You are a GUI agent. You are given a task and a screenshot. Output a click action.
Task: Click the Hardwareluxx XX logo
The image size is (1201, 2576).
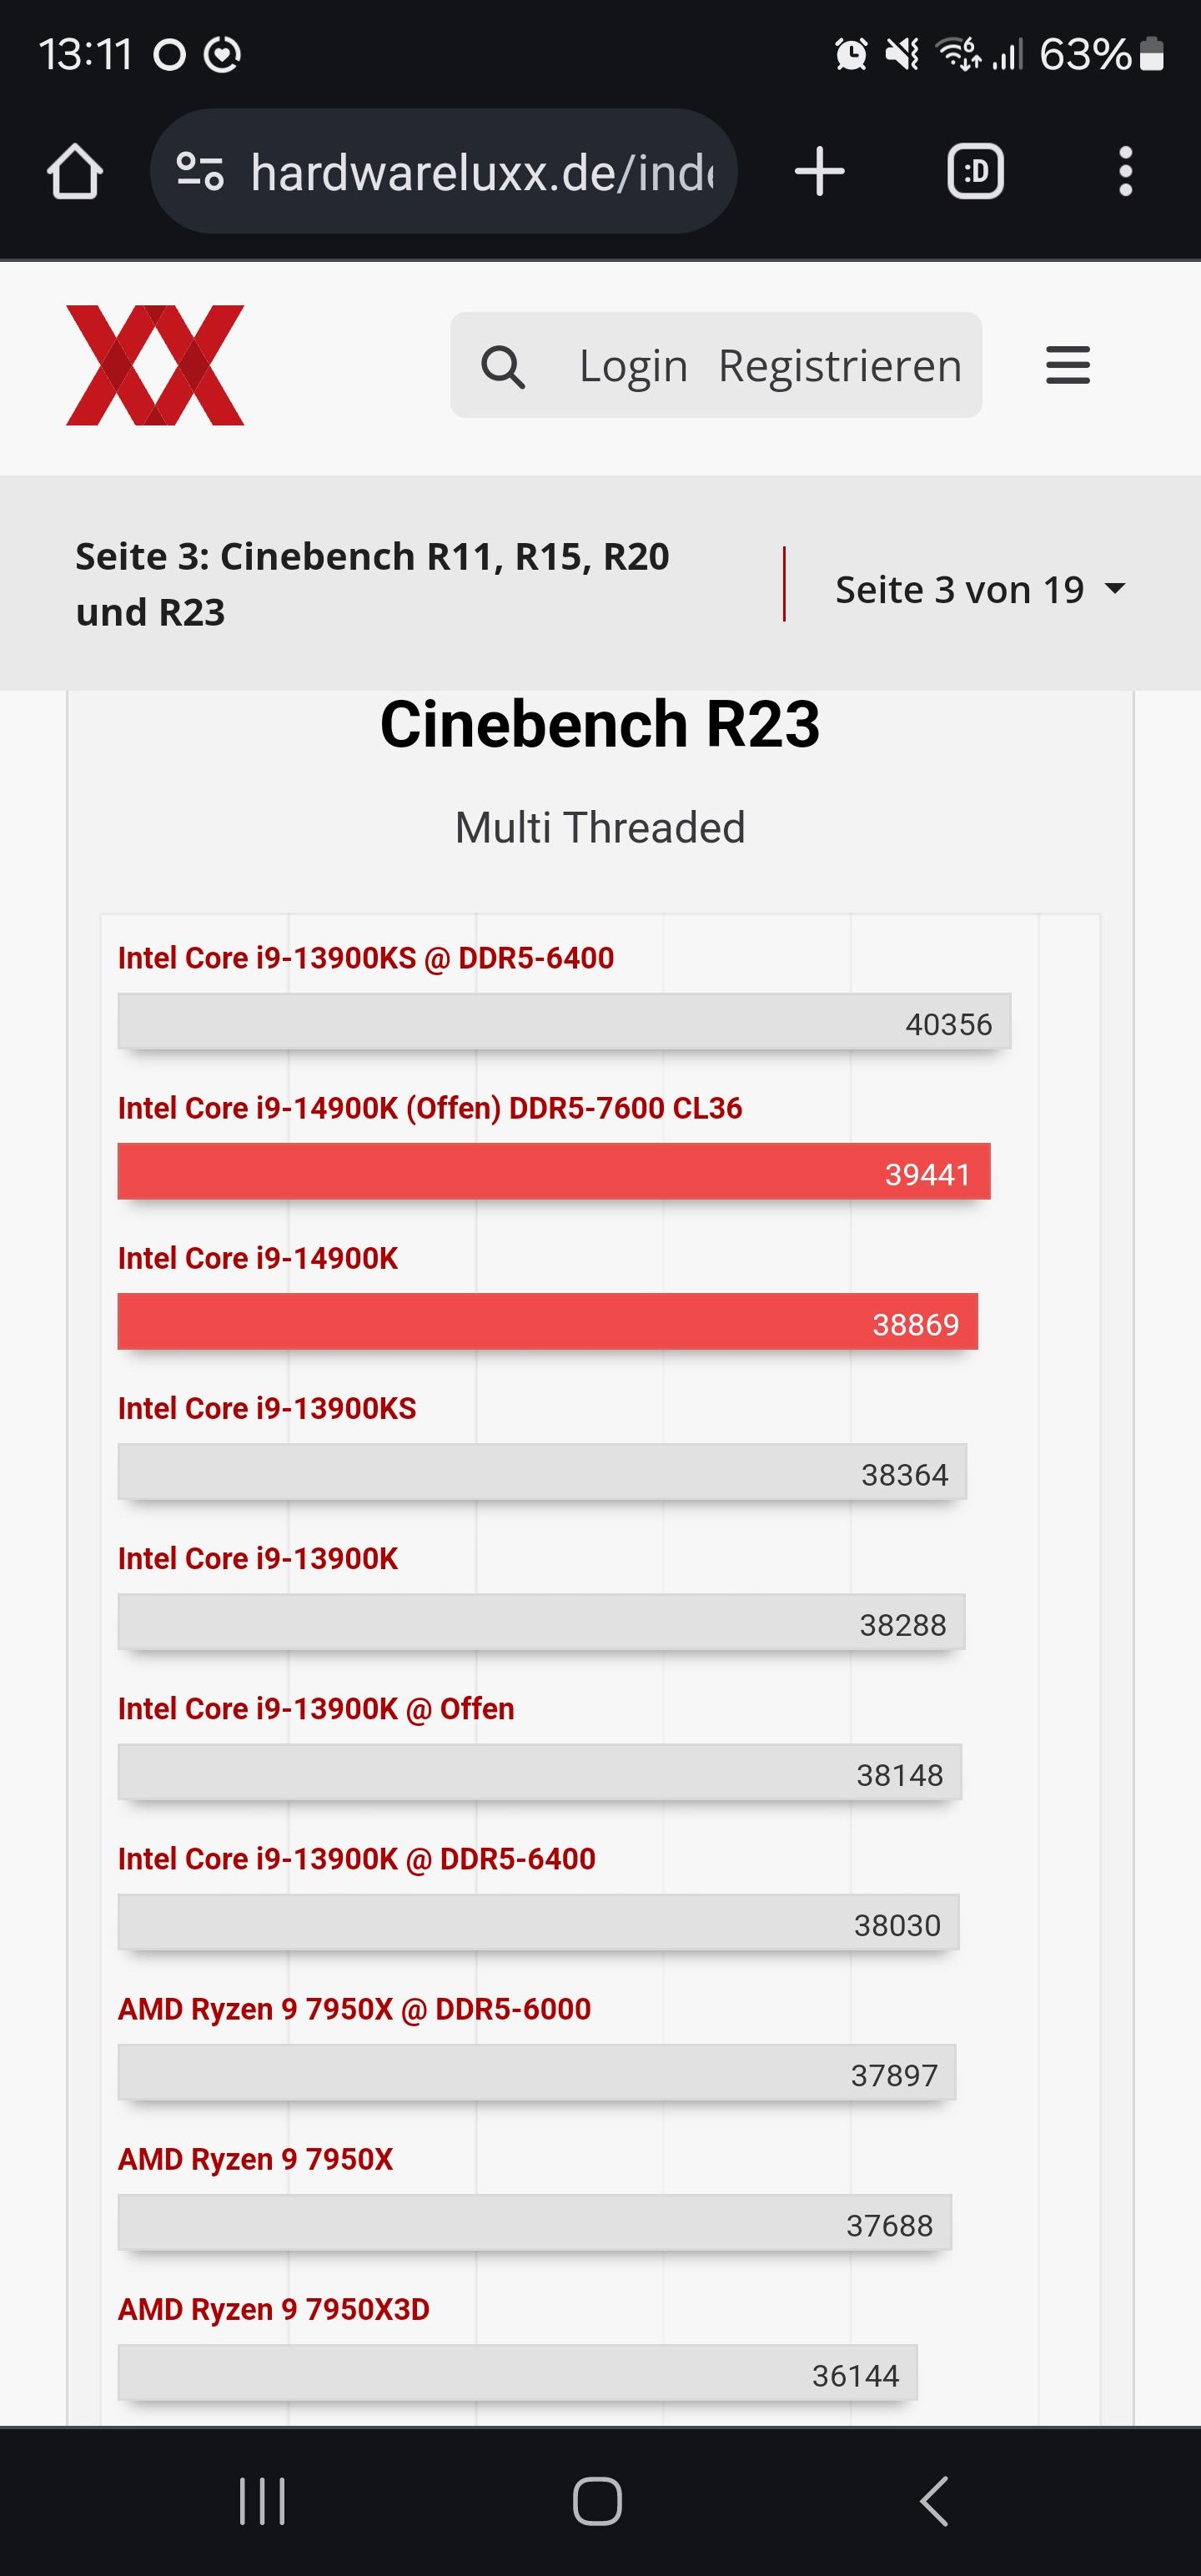(155, 365)
